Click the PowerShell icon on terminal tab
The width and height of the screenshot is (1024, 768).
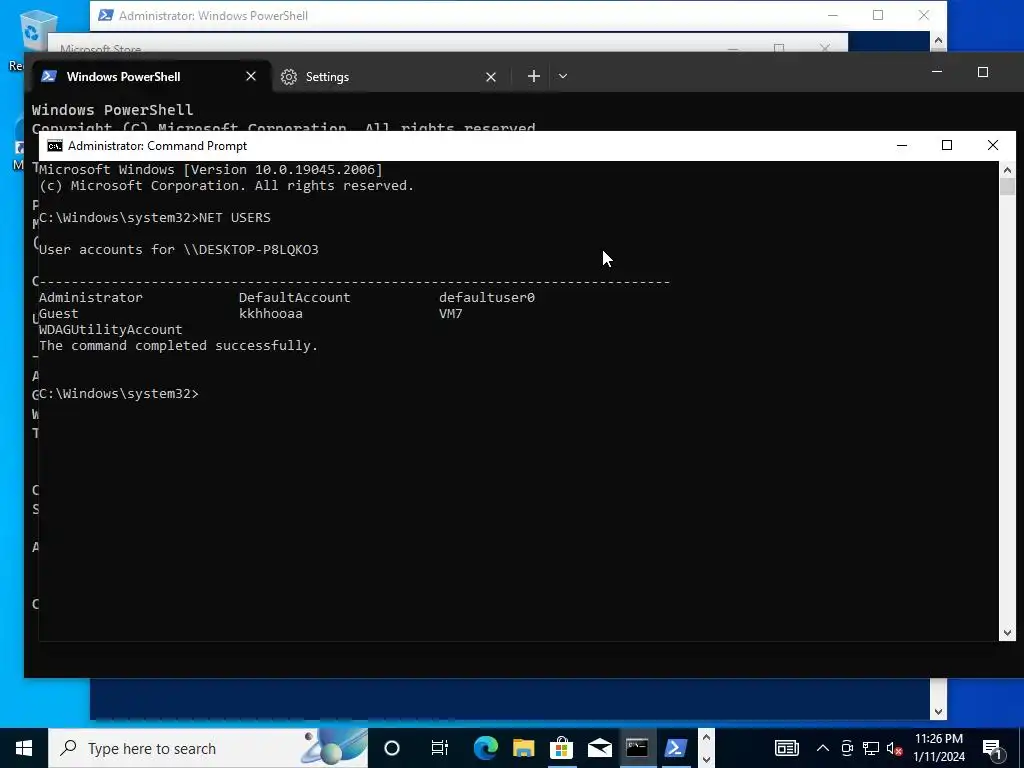pyautogui.click(x=49, y=76)
